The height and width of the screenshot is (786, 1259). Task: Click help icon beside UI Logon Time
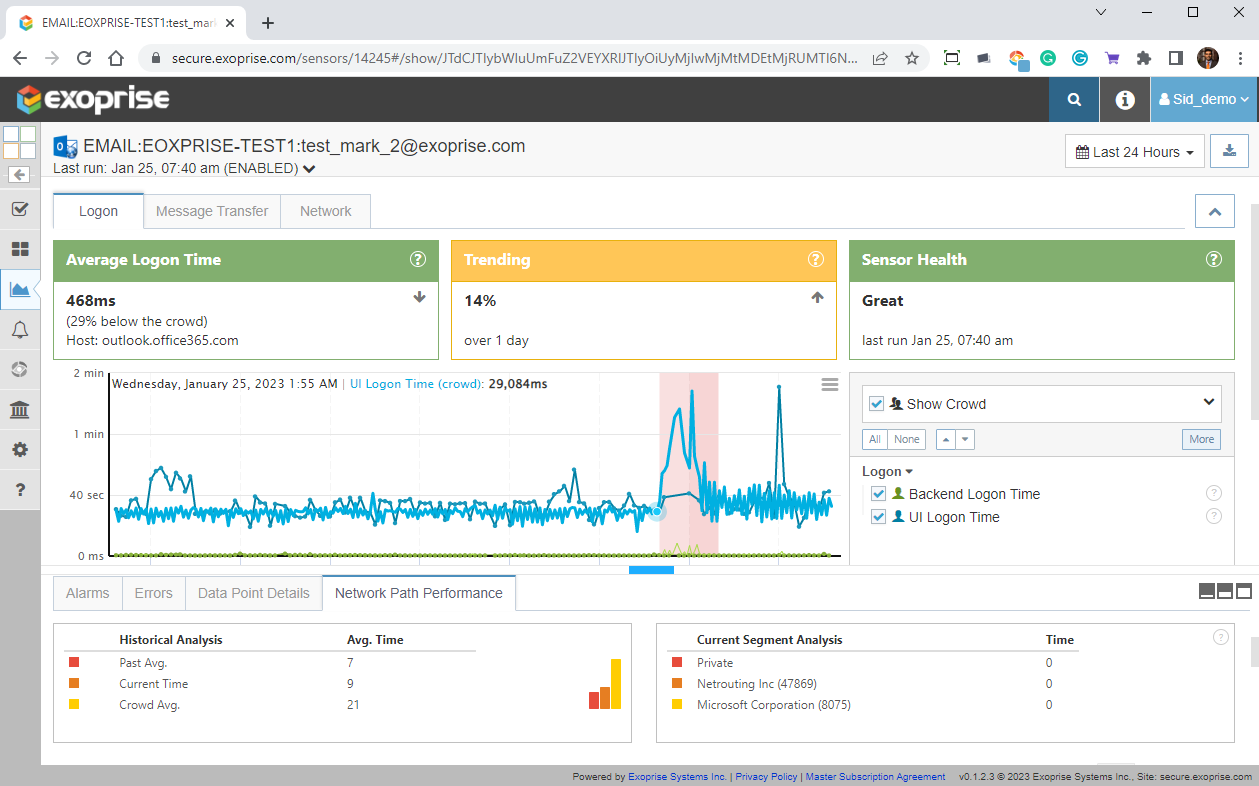[x=1214, y=516]
